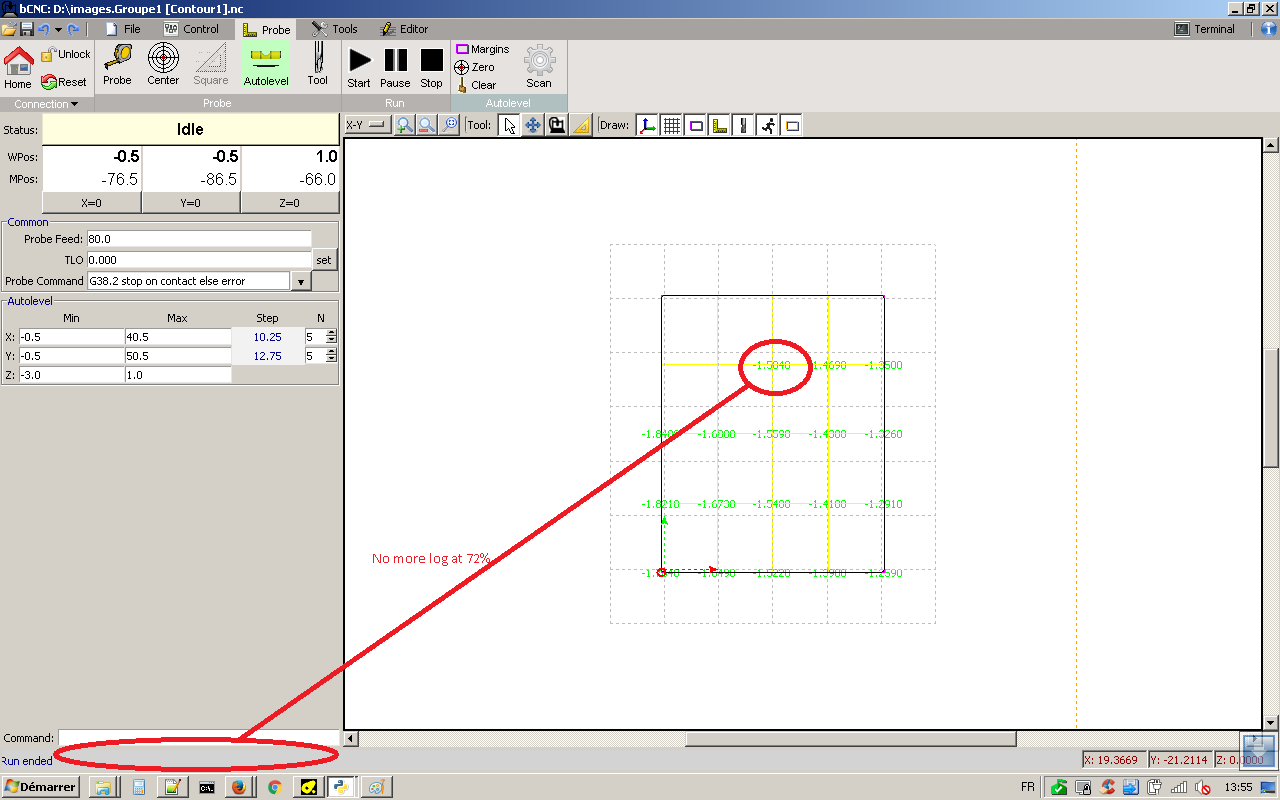Select the Tool end mill icon
Image resolution: width=1280 pixels, height=800 pixels.
(x=317, y=65)
